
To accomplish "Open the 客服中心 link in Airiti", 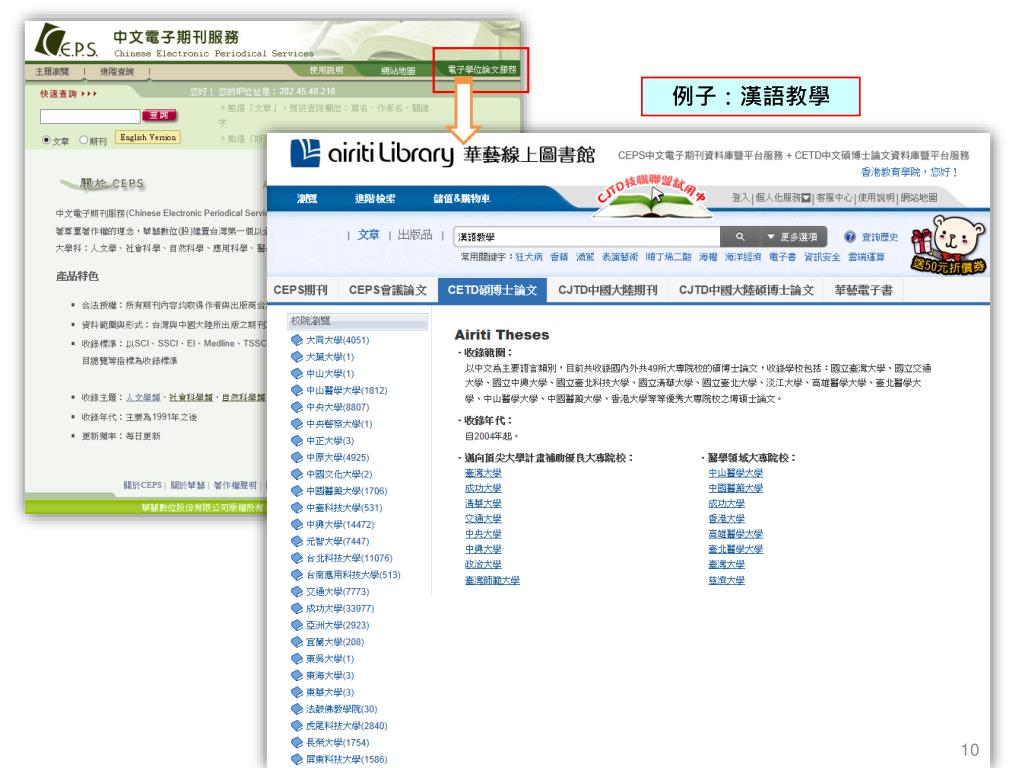I will pyautogui.click(x=835, y=197).
